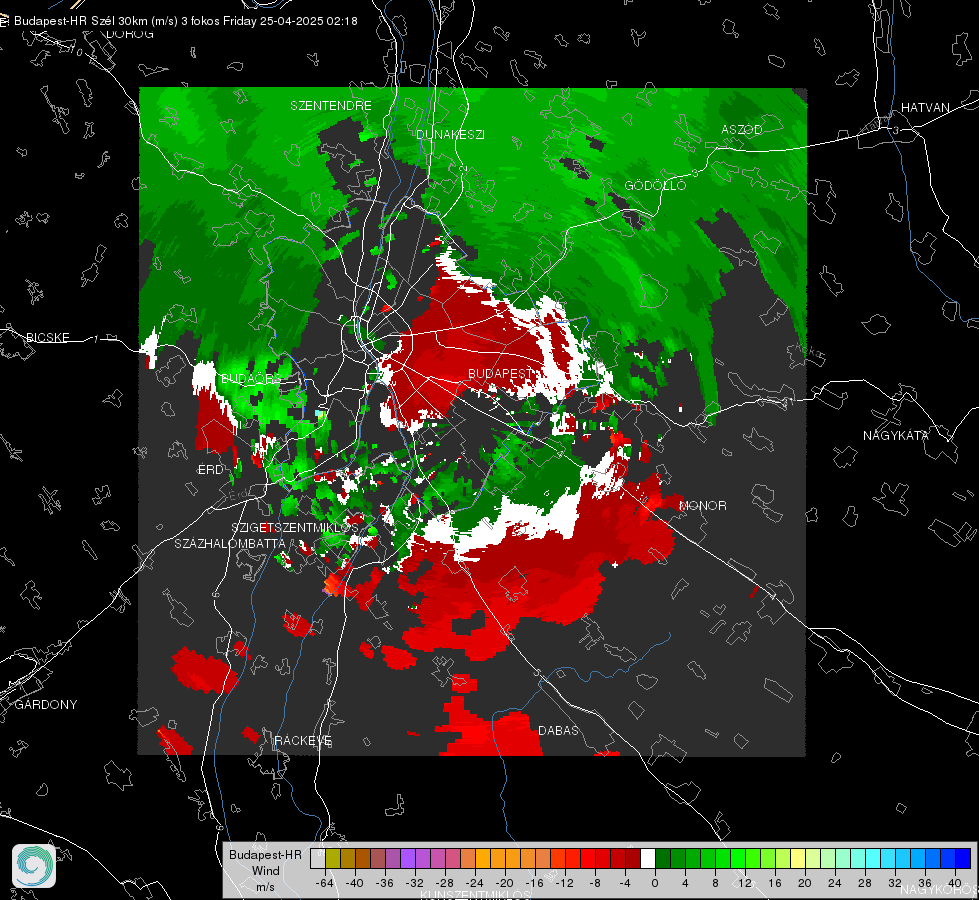This screenshot has width=979, height=900.
Task: Click the DUNAKESZI city label
Action: (450, 134)
